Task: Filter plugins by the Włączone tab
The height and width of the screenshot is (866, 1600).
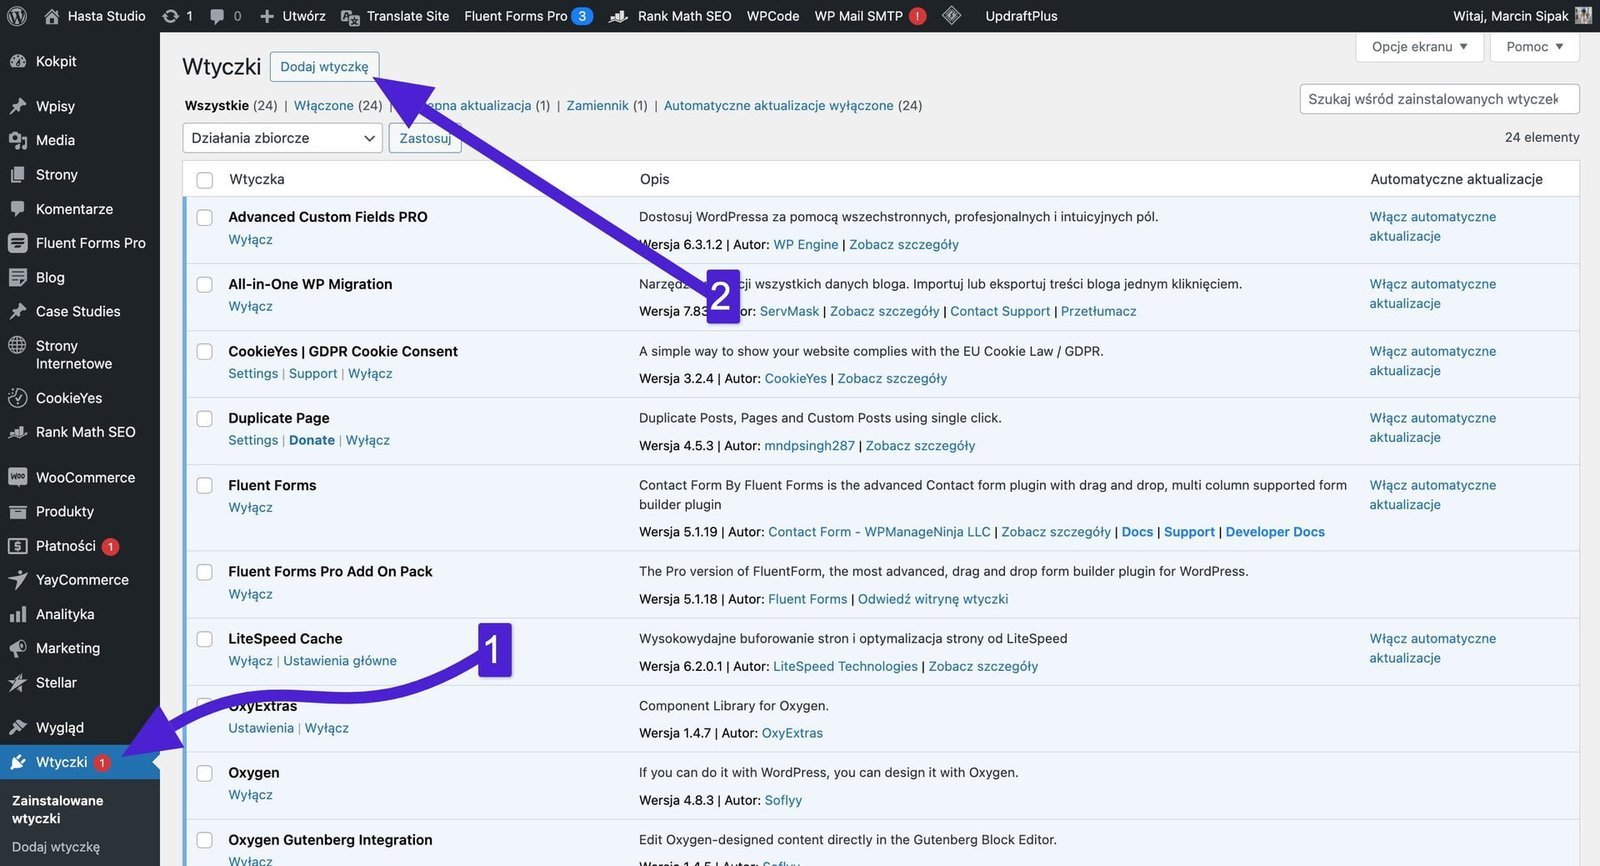Action: click(x=323, y=106)
